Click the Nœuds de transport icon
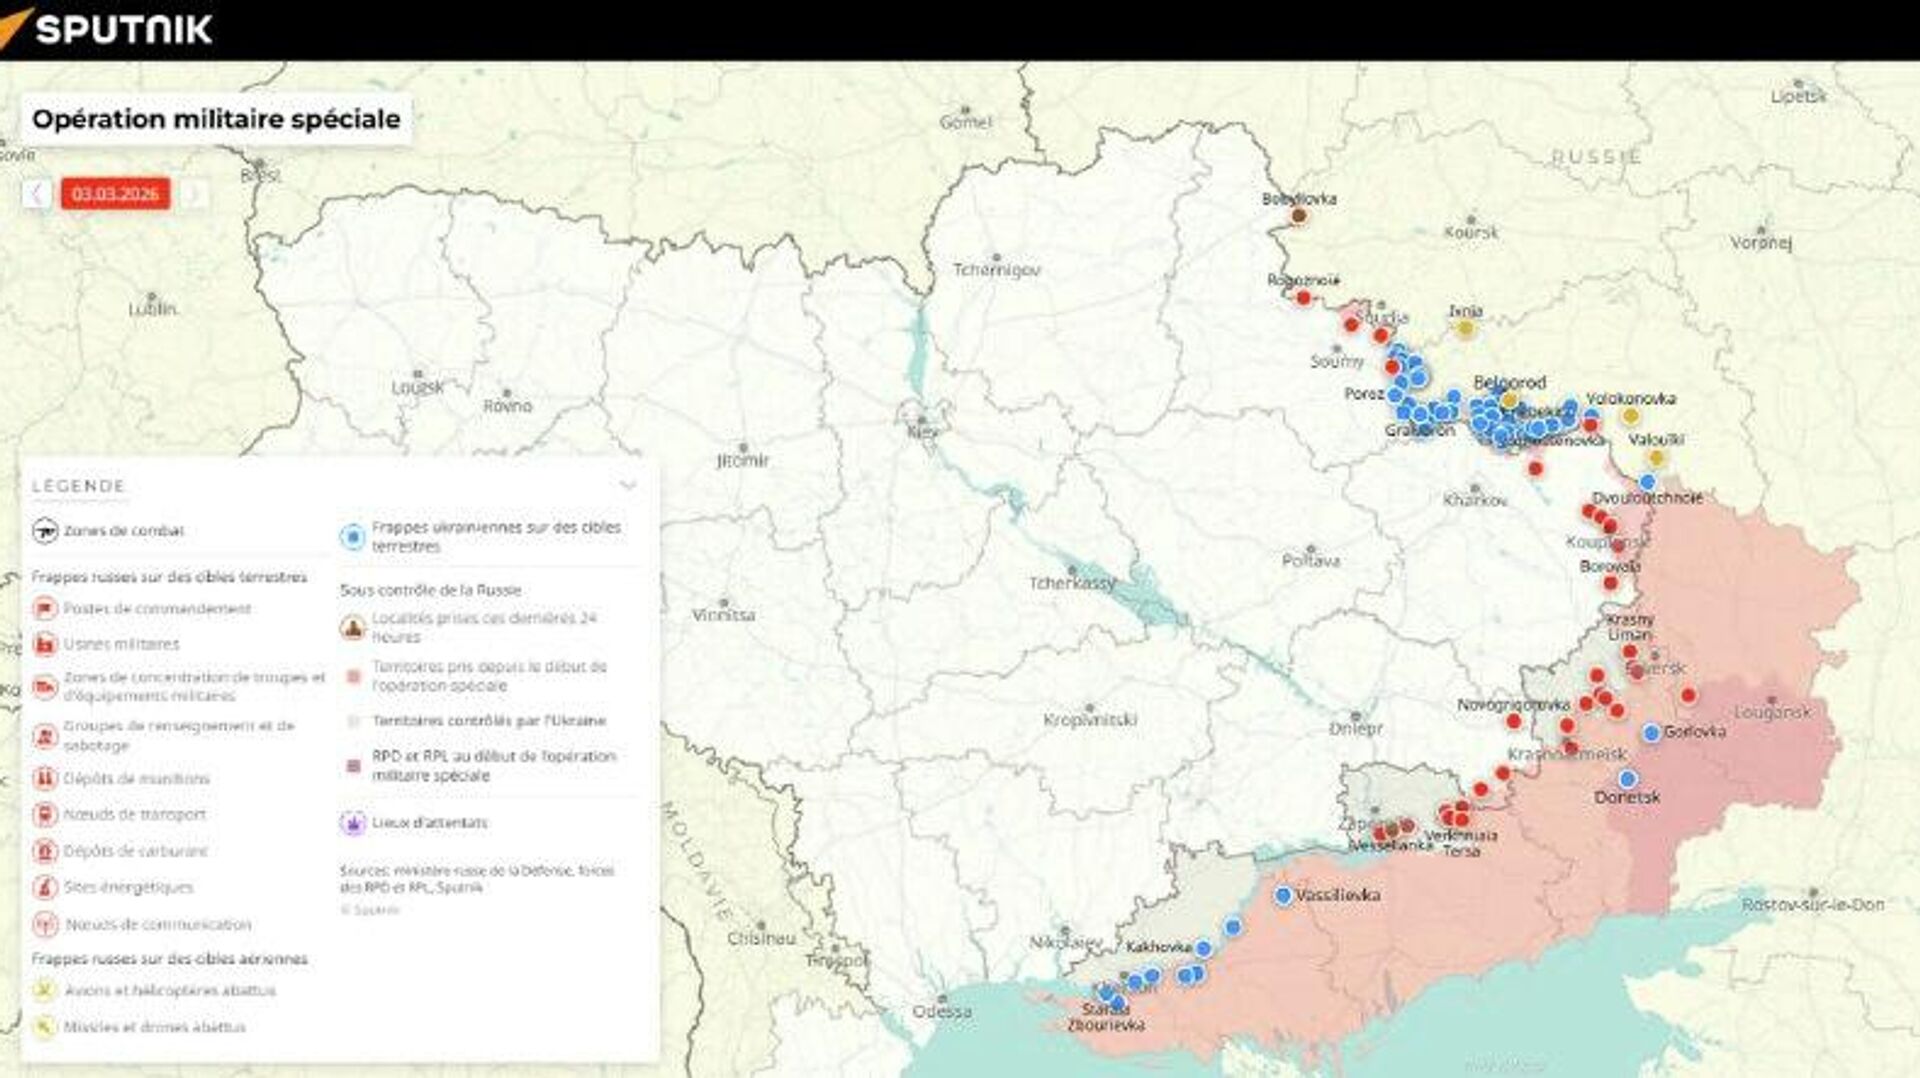The height and width of the screenshot is (1078, 1920). (x=45, y=815)
